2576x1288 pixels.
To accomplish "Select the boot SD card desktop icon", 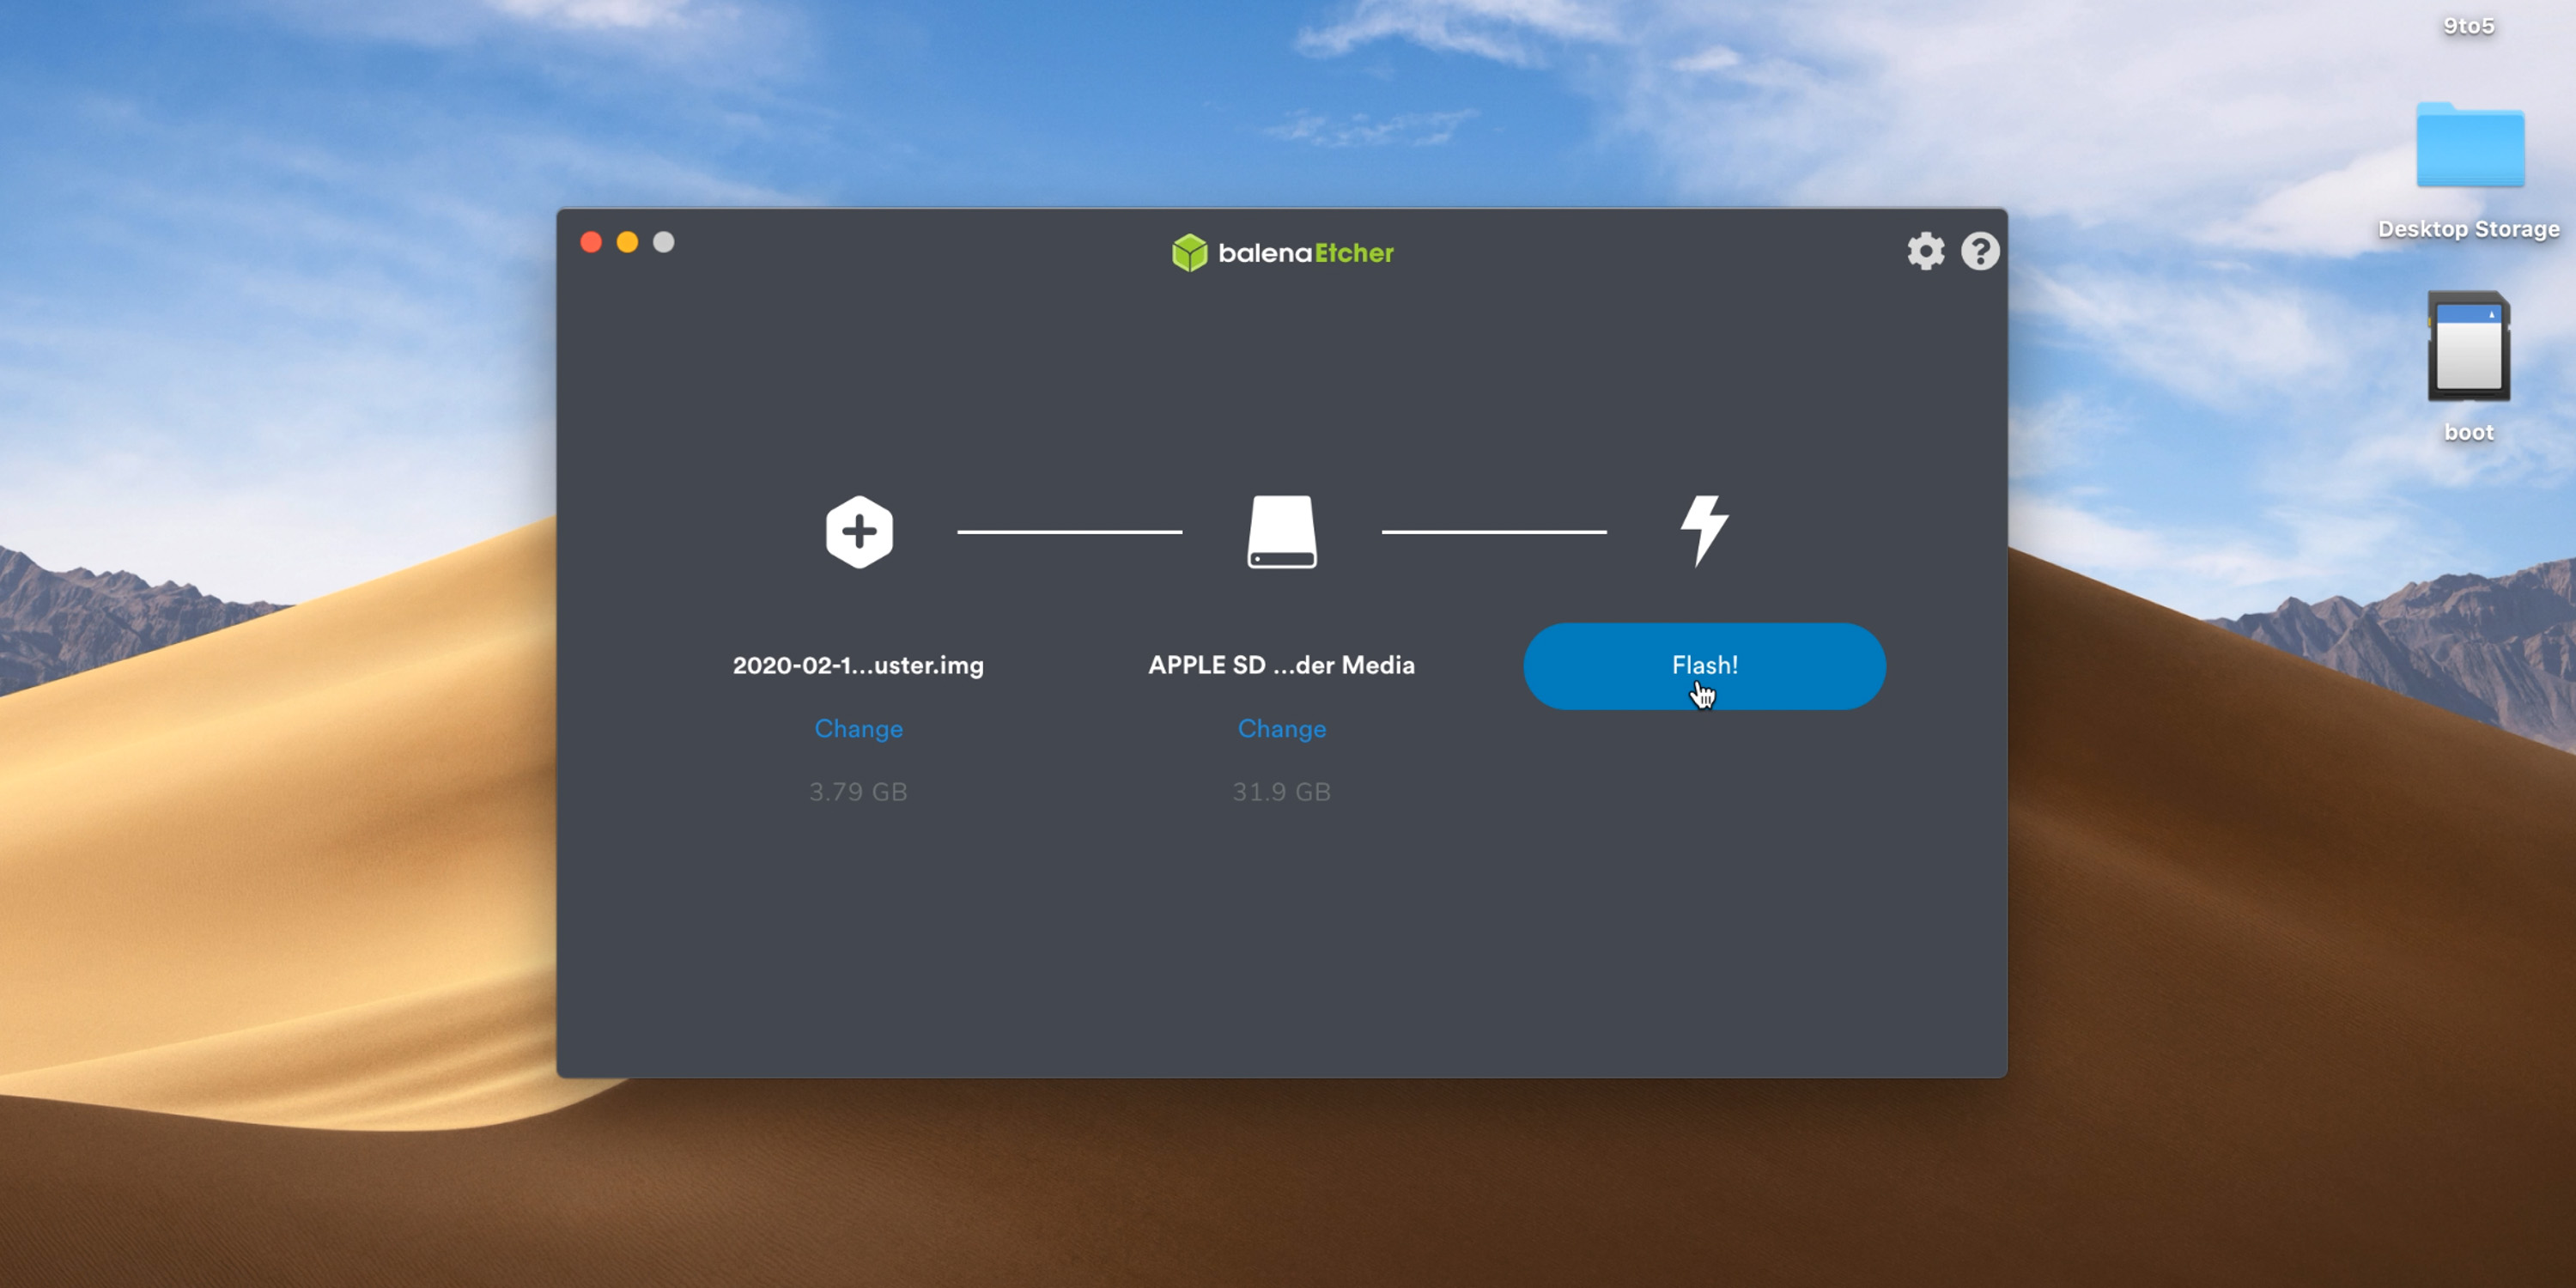I will (2468, 347).
